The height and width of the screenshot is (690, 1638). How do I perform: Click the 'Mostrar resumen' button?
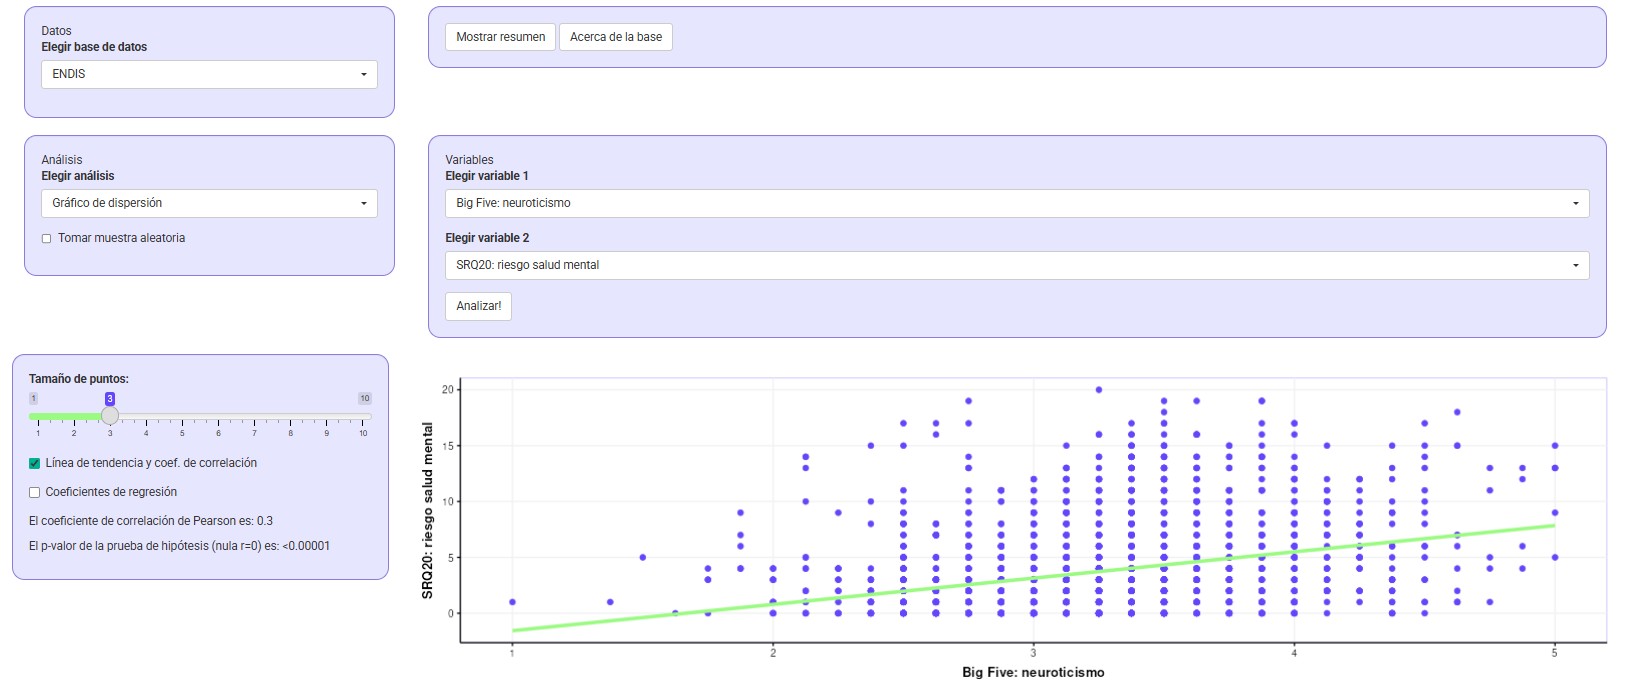pos(500,37)
